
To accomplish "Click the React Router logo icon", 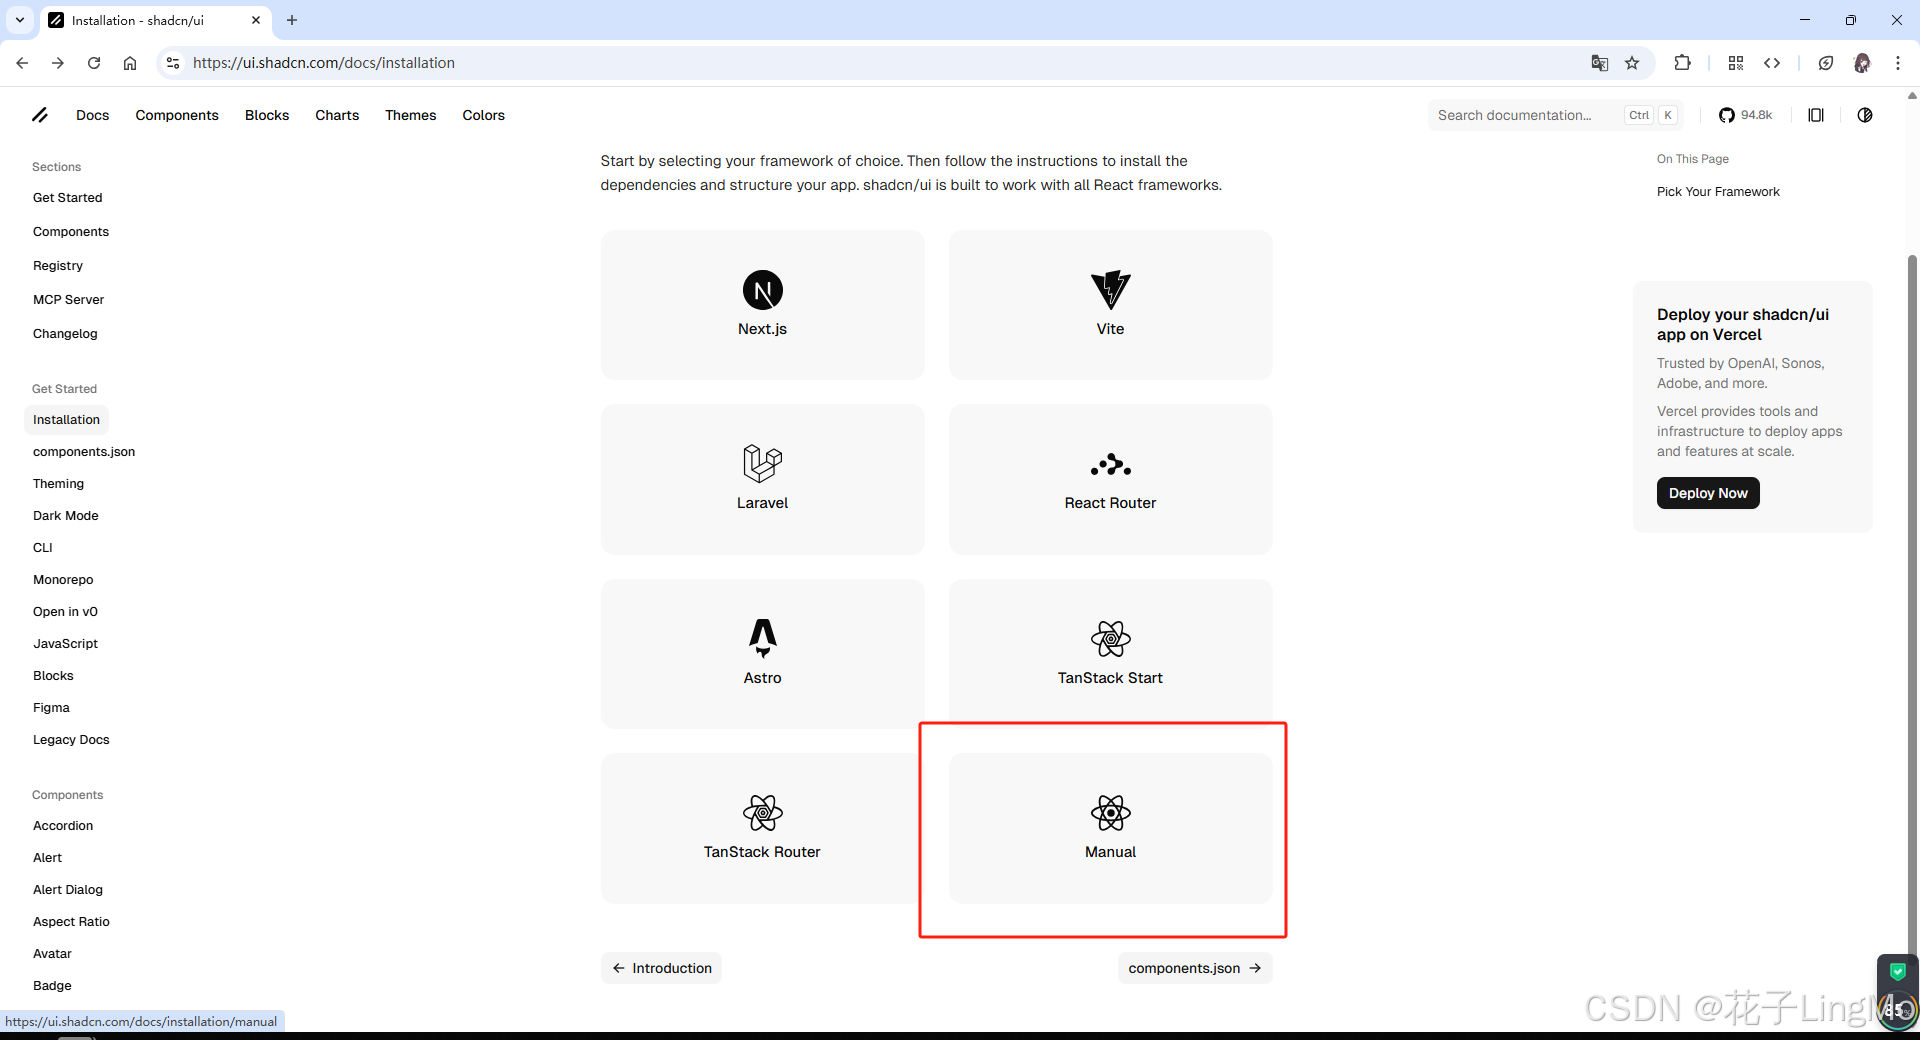I will [1110, 464].
